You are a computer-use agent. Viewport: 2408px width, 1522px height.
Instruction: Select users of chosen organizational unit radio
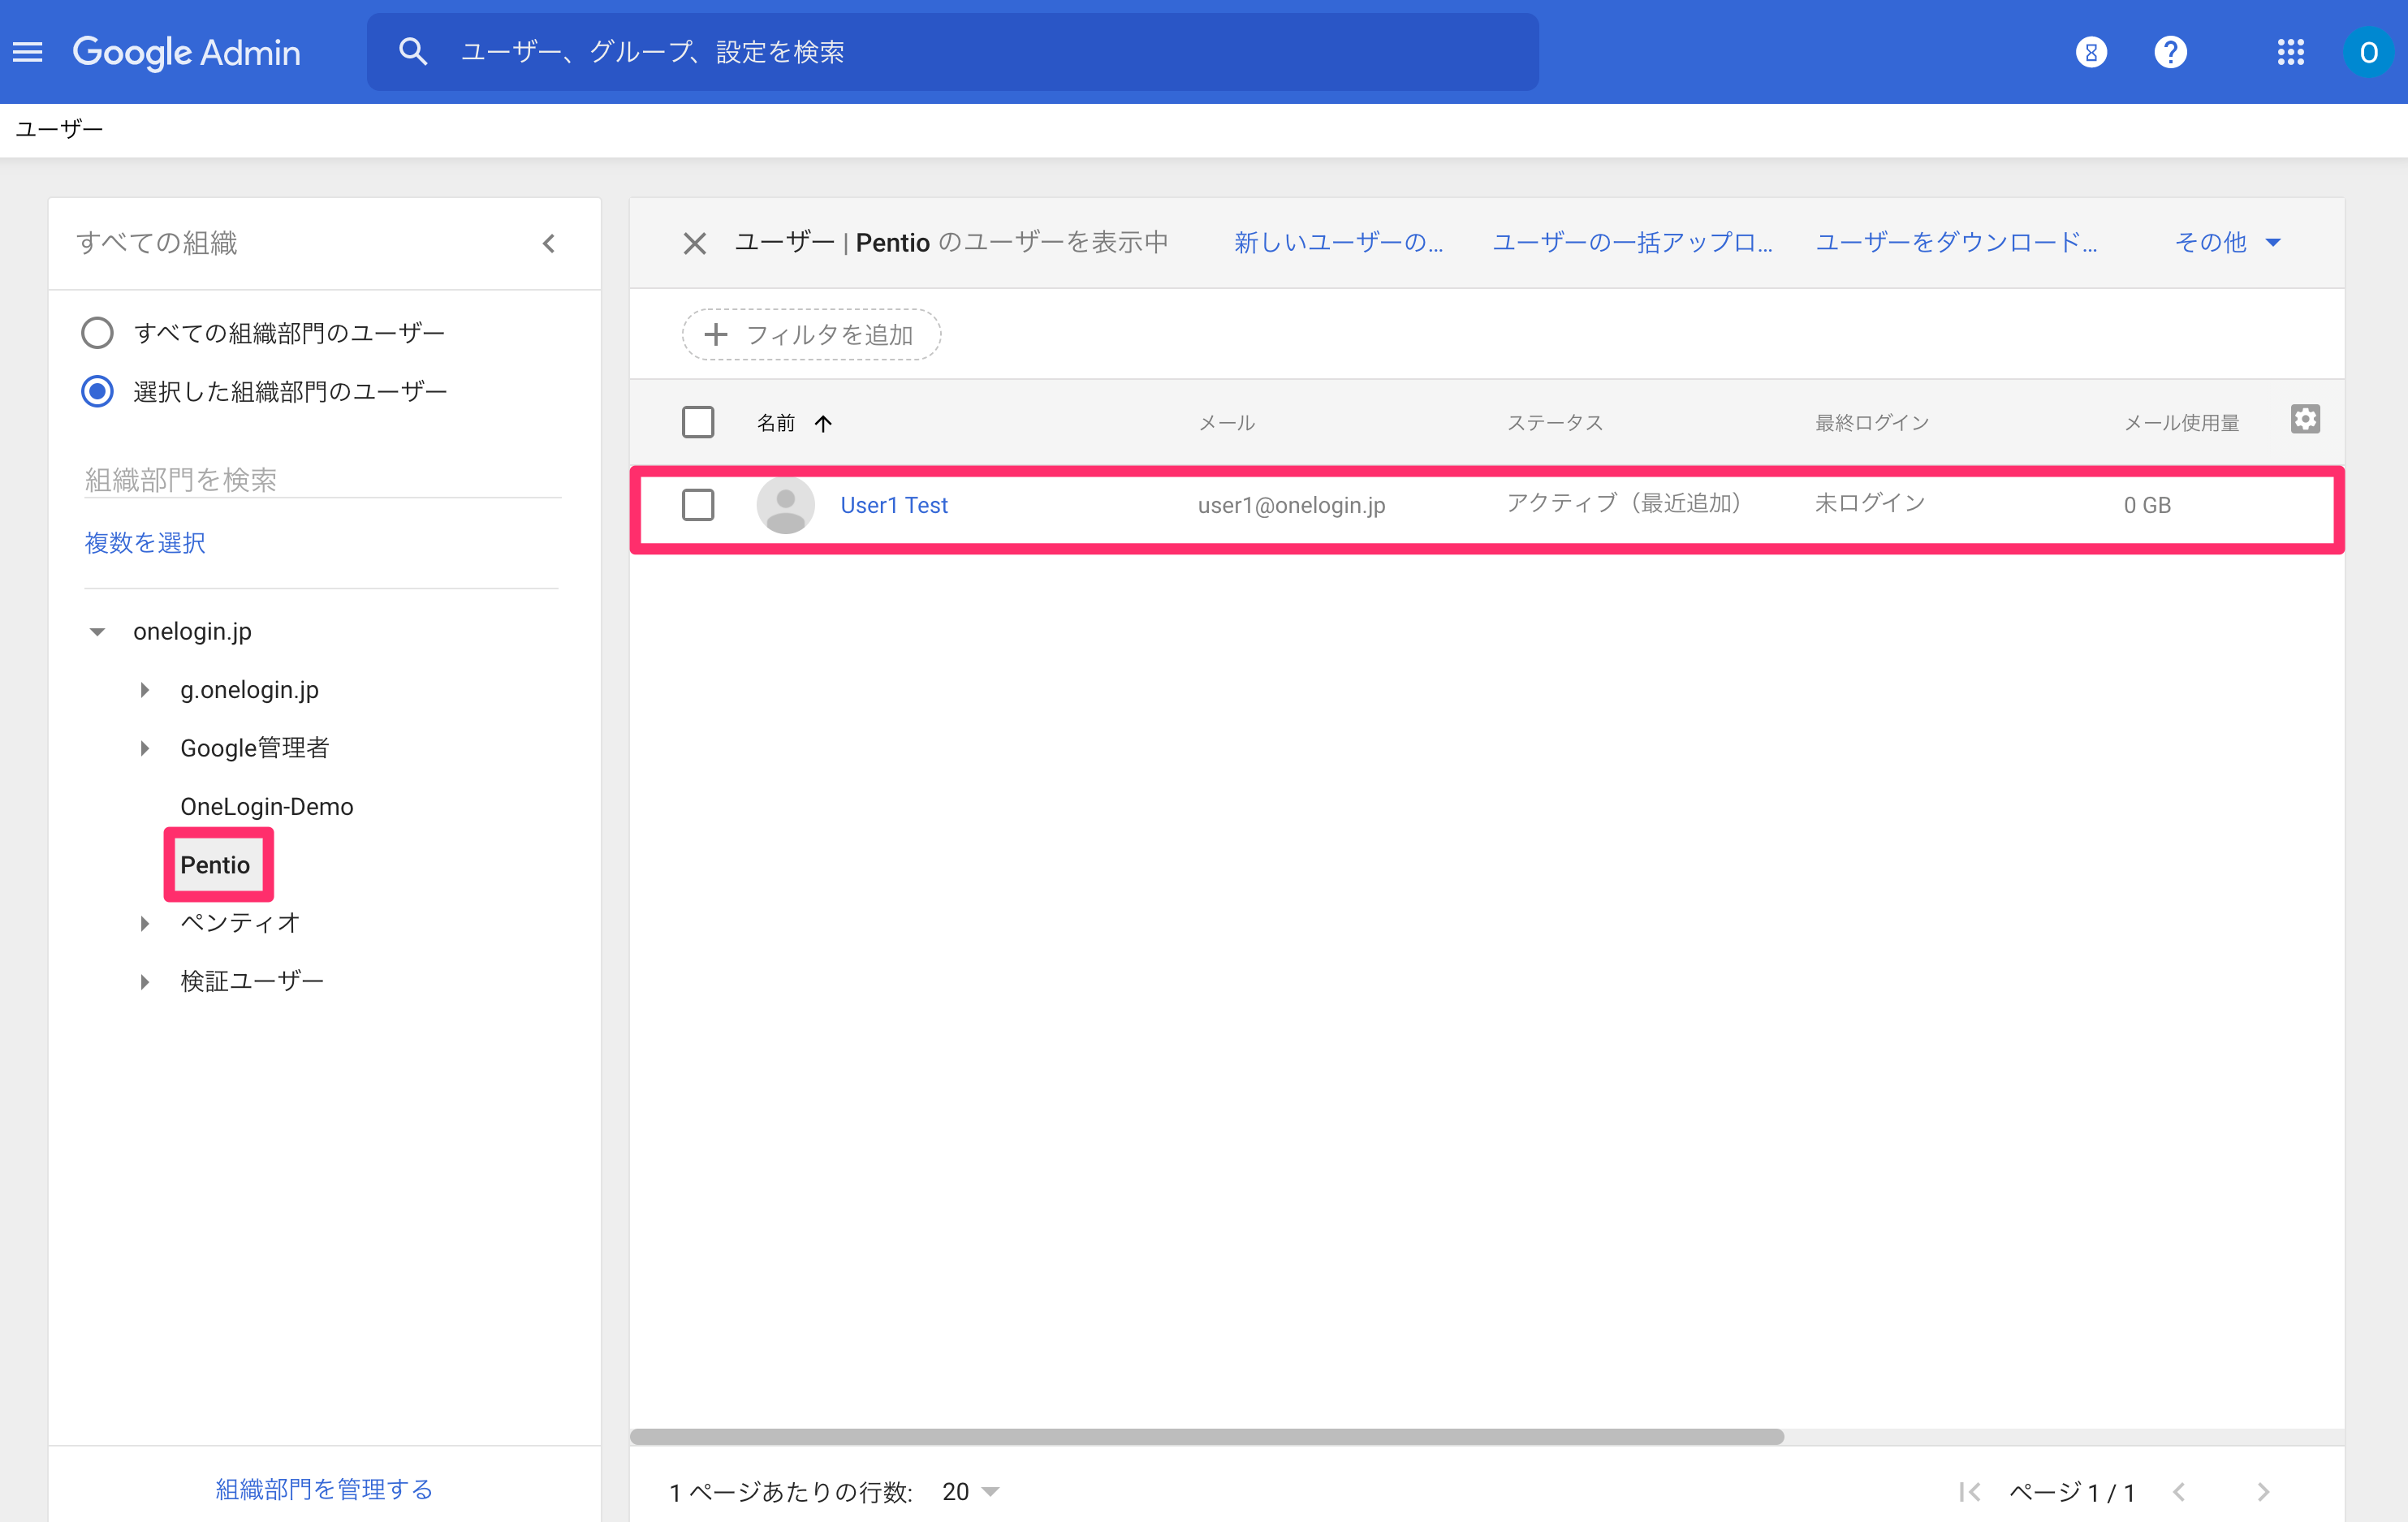tap(97, 391)
